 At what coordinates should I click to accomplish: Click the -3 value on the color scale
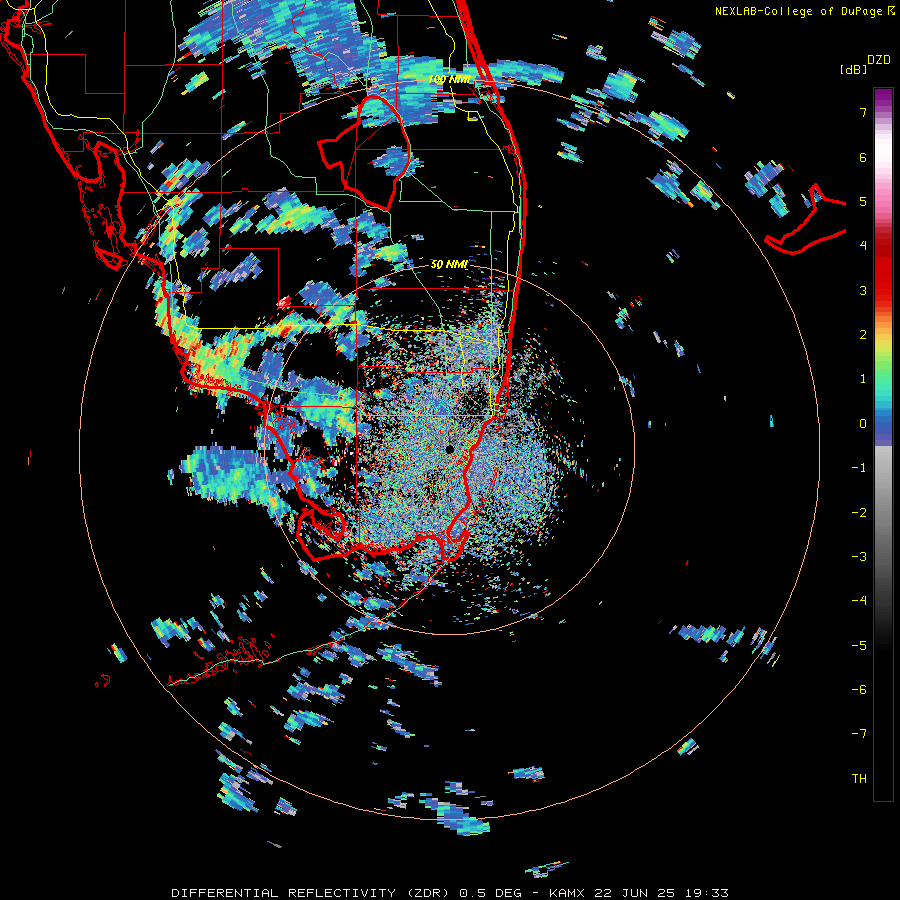(859, 557)
